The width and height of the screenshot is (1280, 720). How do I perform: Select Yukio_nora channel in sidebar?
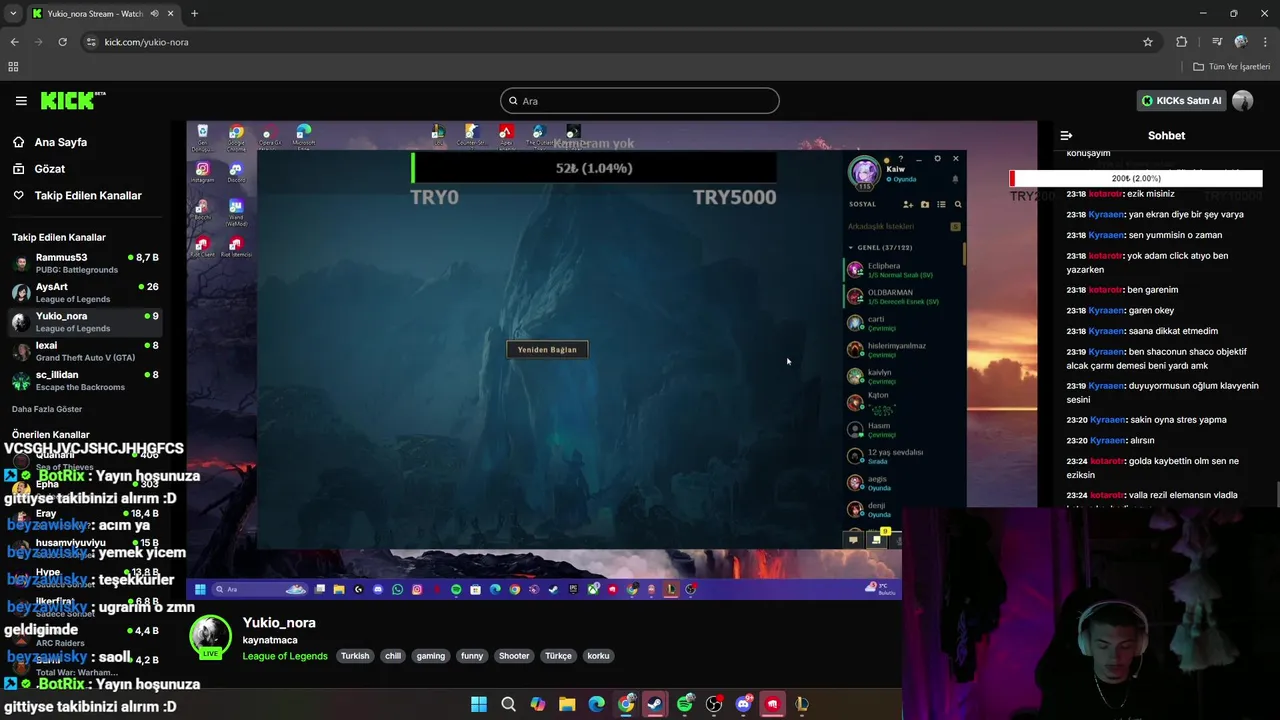coord(85,322)
